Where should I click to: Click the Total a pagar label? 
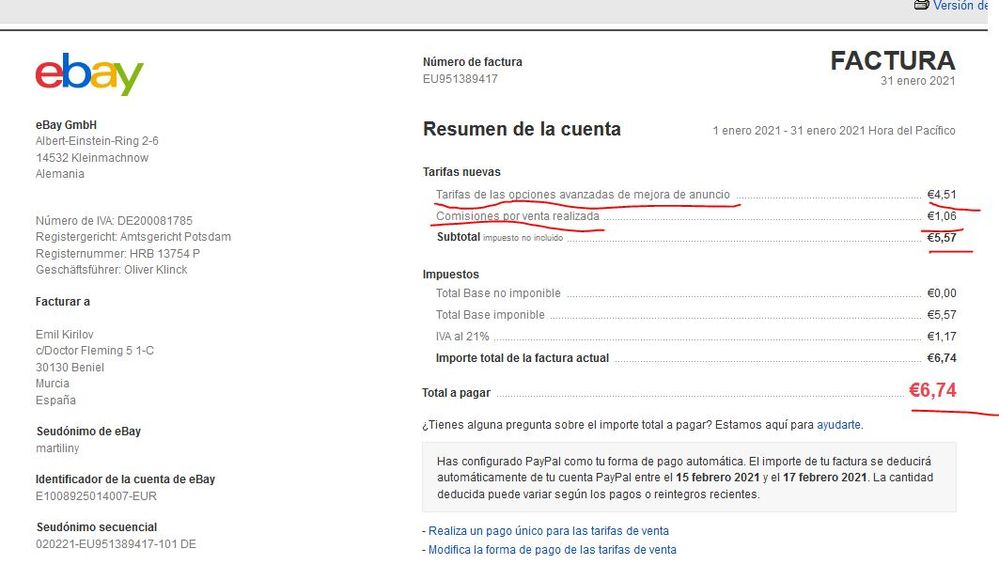pyautogui.click(x=456, y=393)
